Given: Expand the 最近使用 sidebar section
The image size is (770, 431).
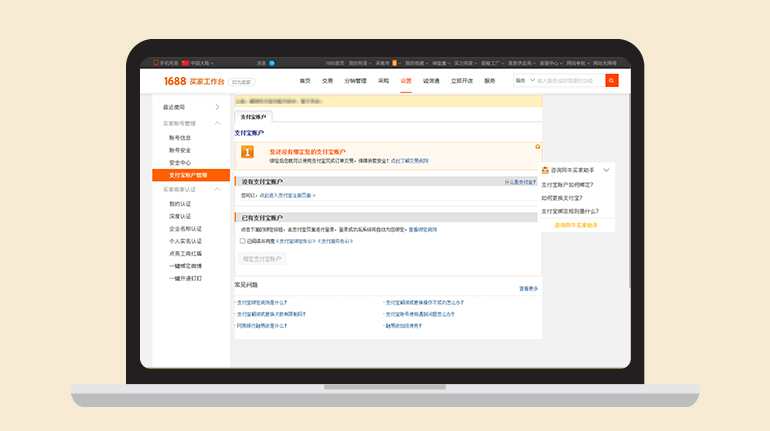Looking at the screenshot, I should coord(217,106).
